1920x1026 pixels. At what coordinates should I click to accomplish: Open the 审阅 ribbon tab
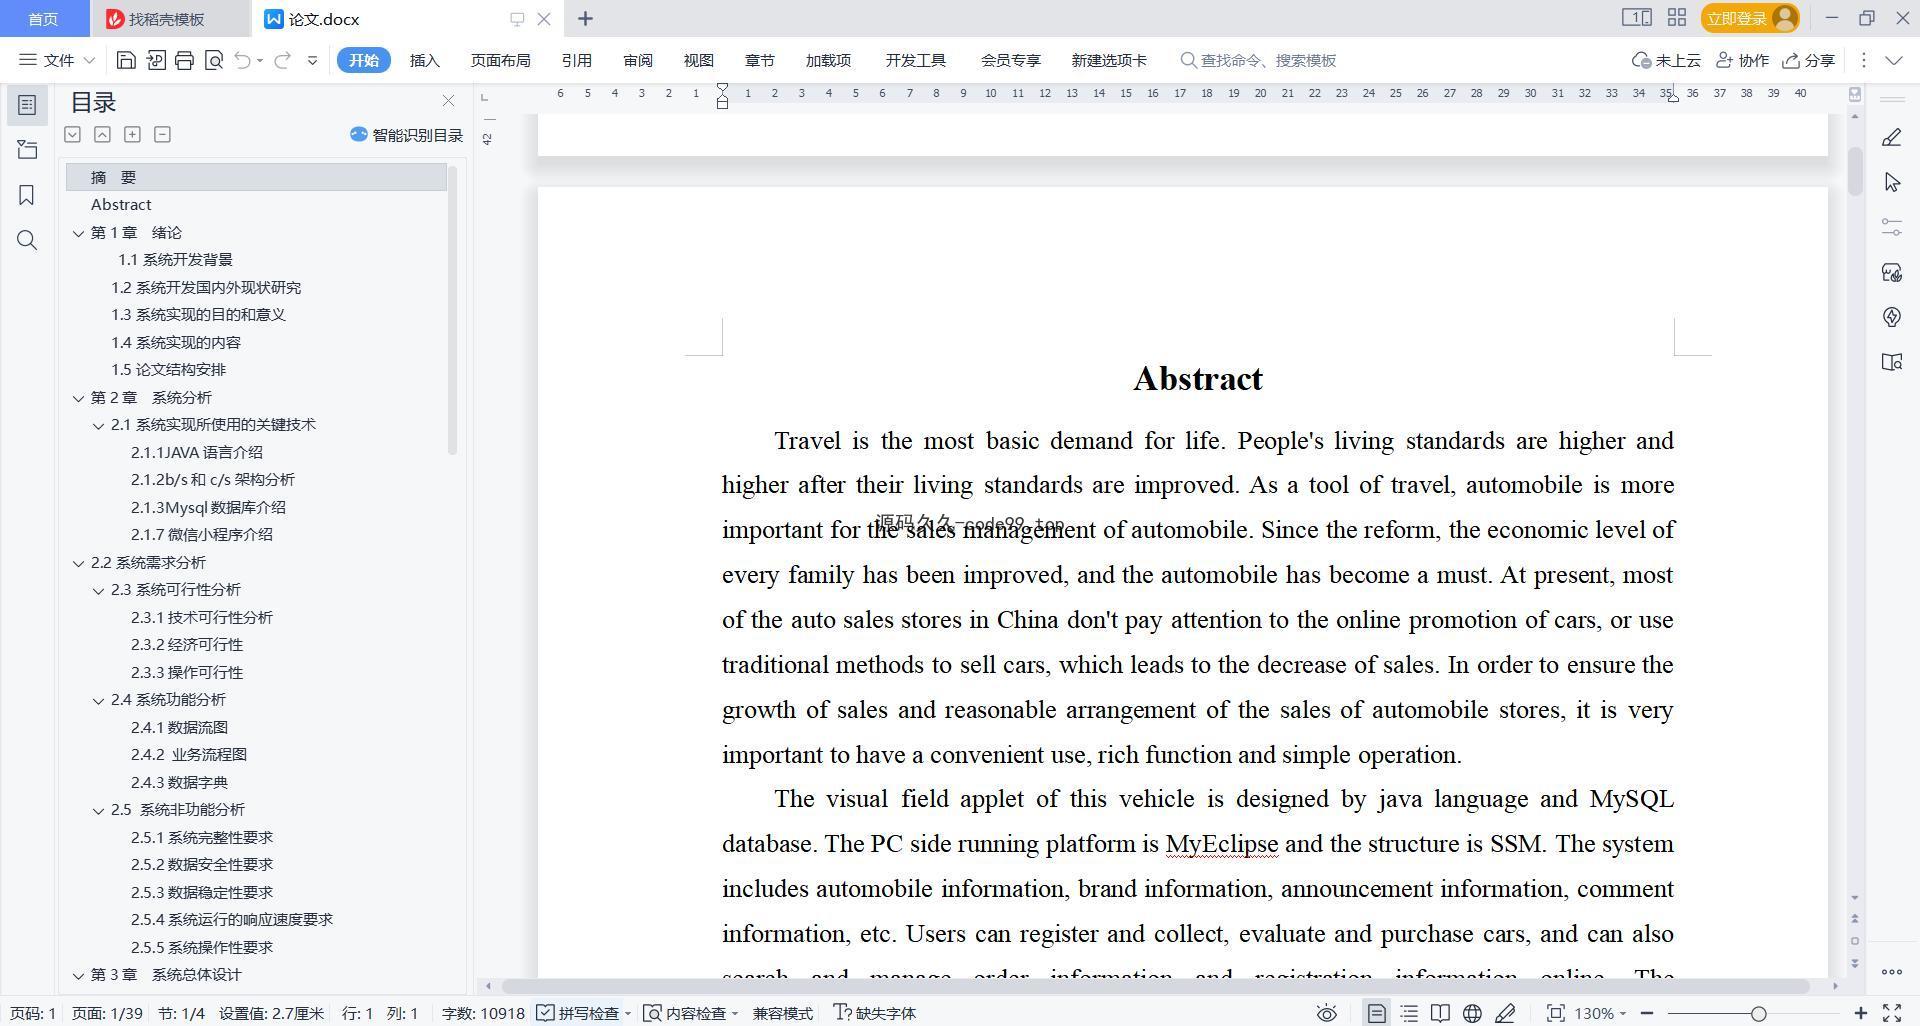click(638, 60)
